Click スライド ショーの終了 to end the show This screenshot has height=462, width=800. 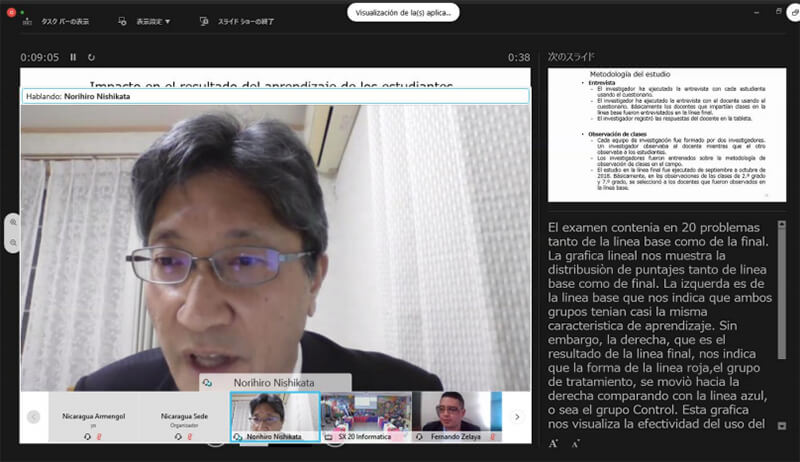pos(246,21)
